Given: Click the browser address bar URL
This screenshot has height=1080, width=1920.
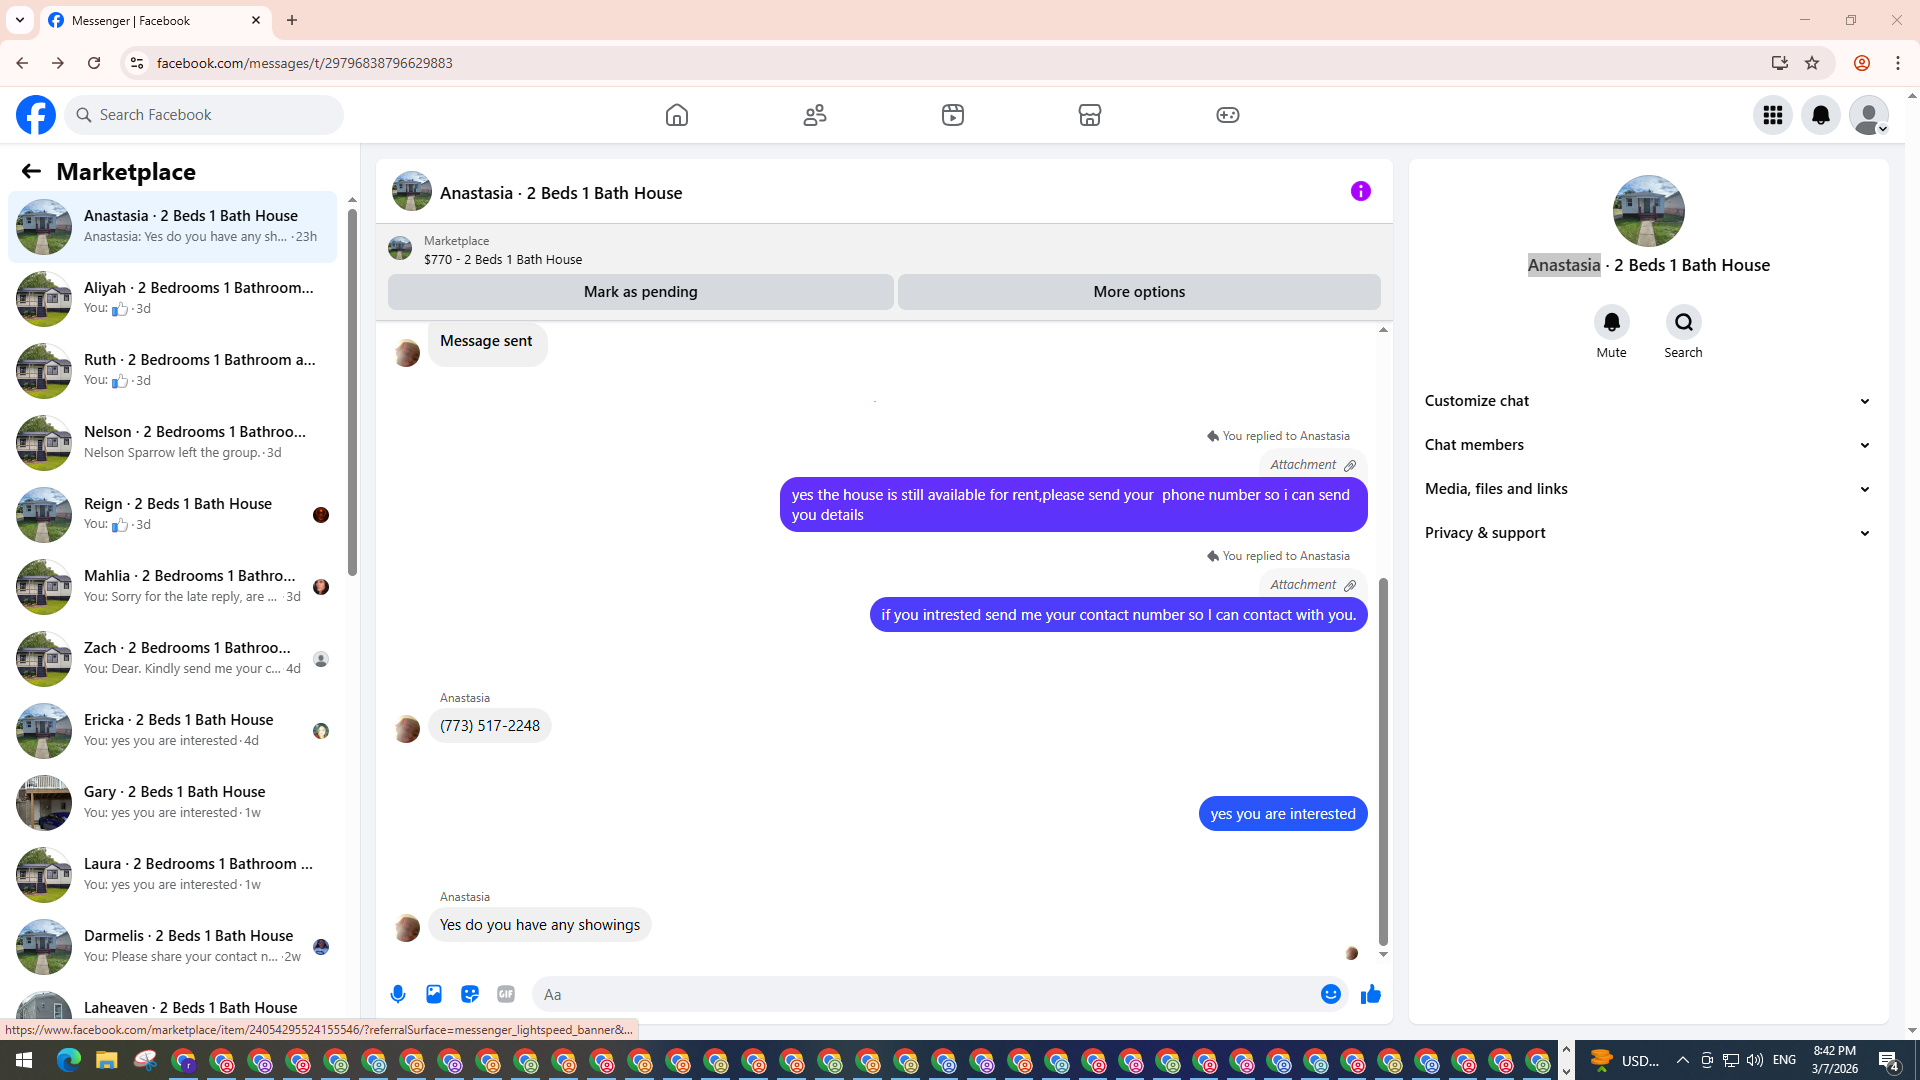Looking at the screenshot, I should click(x=304, y=63).
